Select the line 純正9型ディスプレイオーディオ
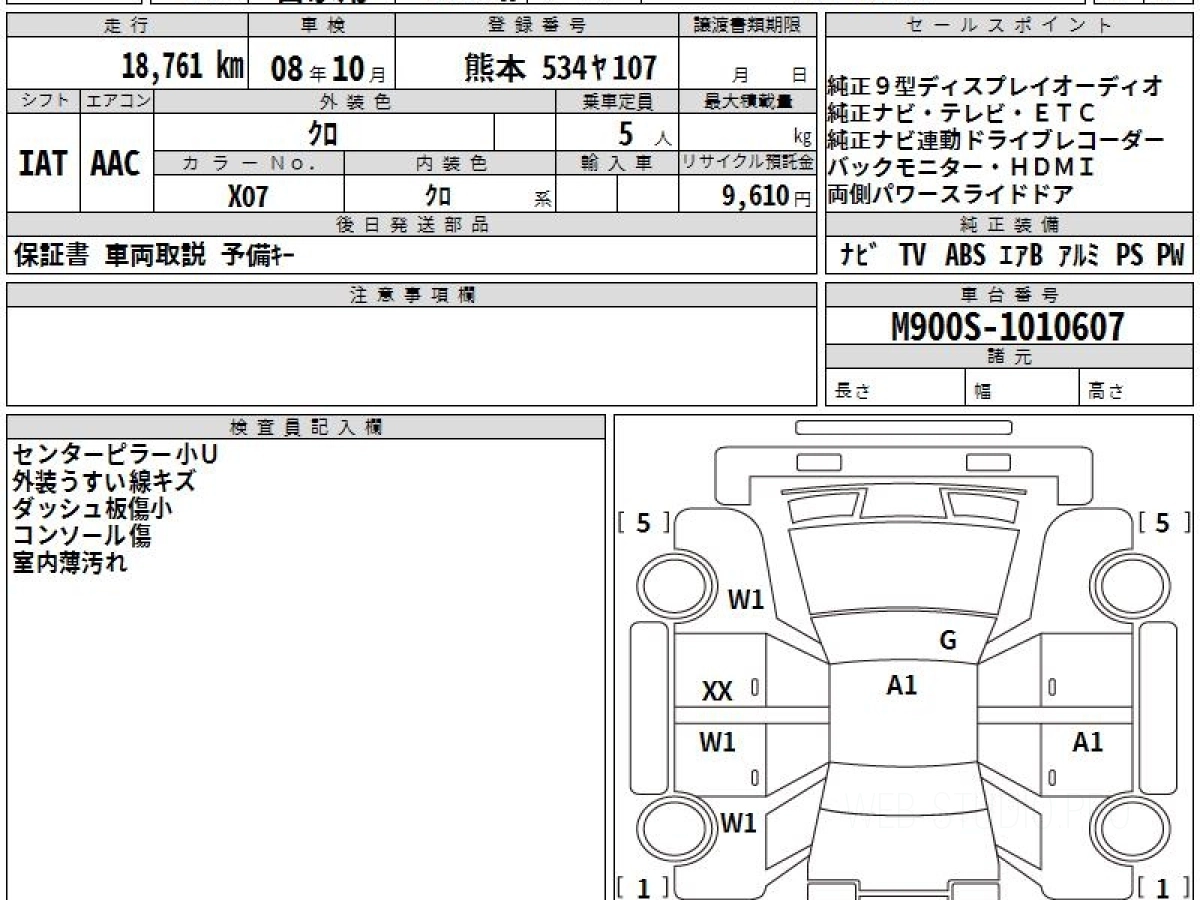 995,86
